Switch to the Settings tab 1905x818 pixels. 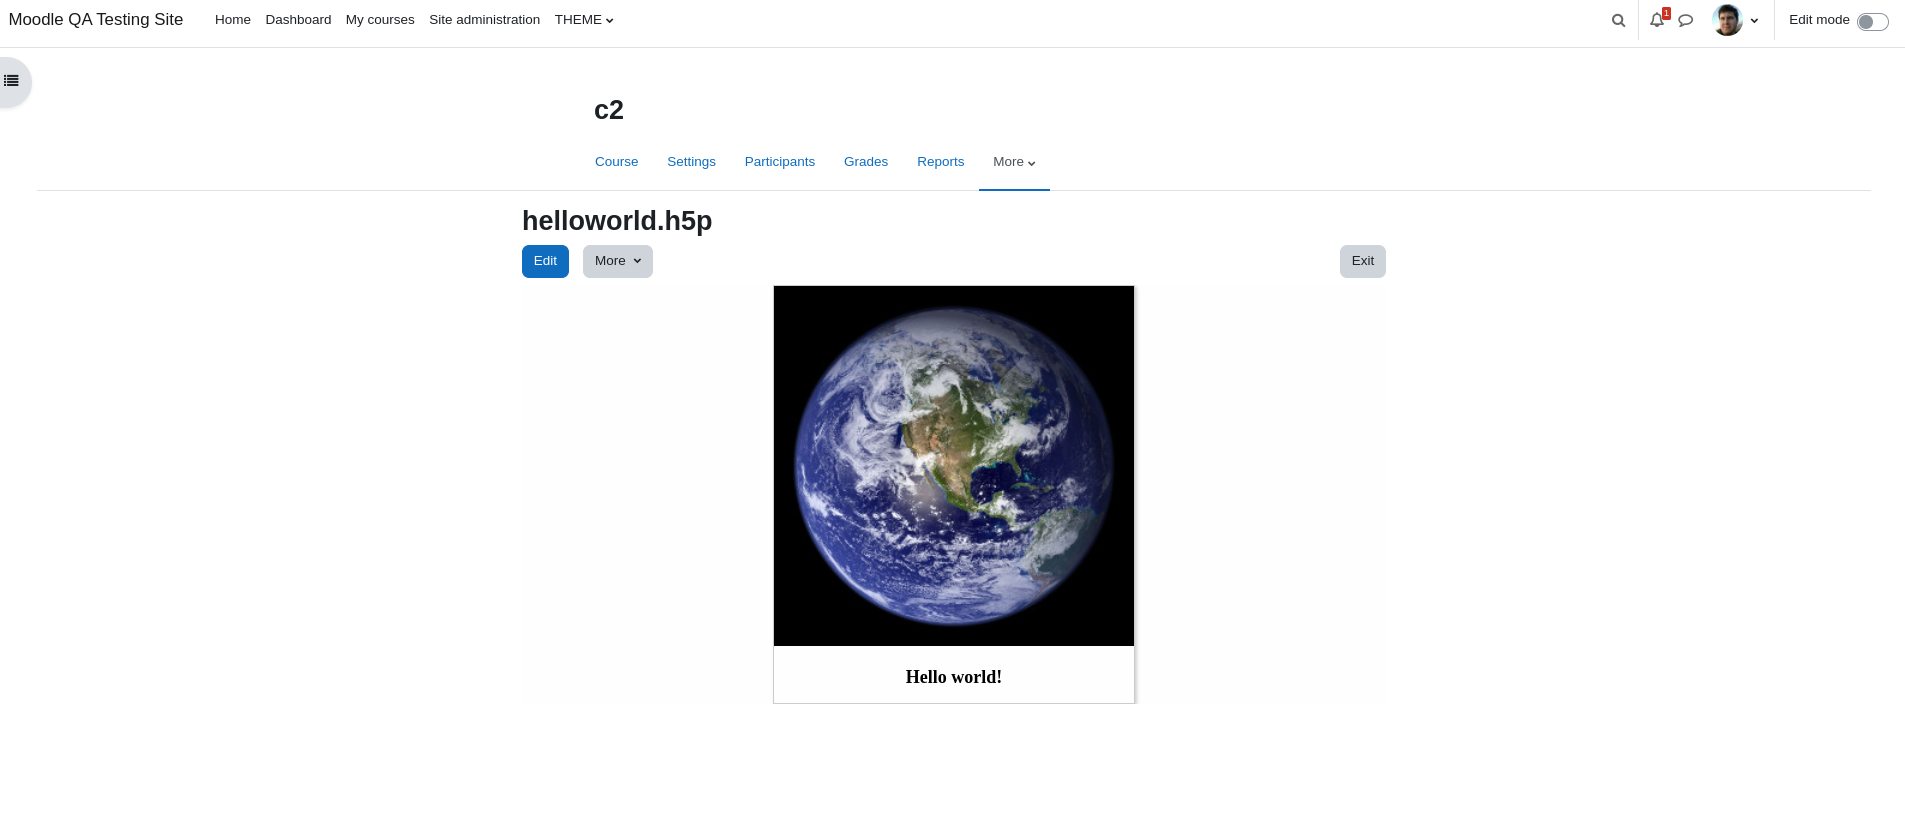click(x=691, y=162)
